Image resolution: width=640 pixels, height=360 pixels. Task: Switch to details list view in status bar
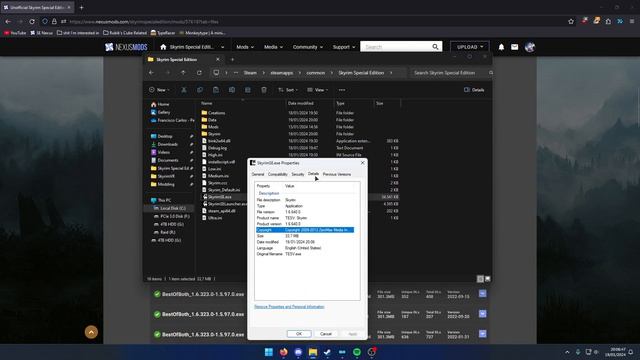tap(480, 279)
